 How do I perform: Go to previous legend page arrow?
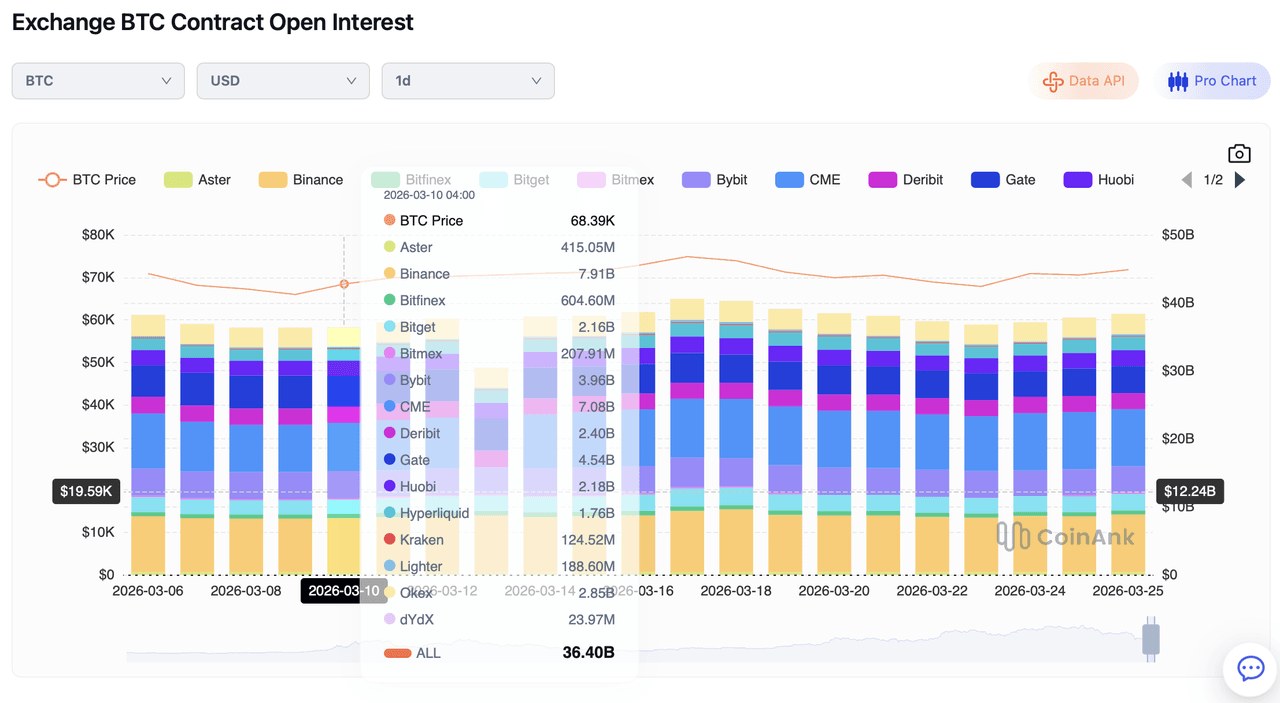click(x=1187, y=180)
